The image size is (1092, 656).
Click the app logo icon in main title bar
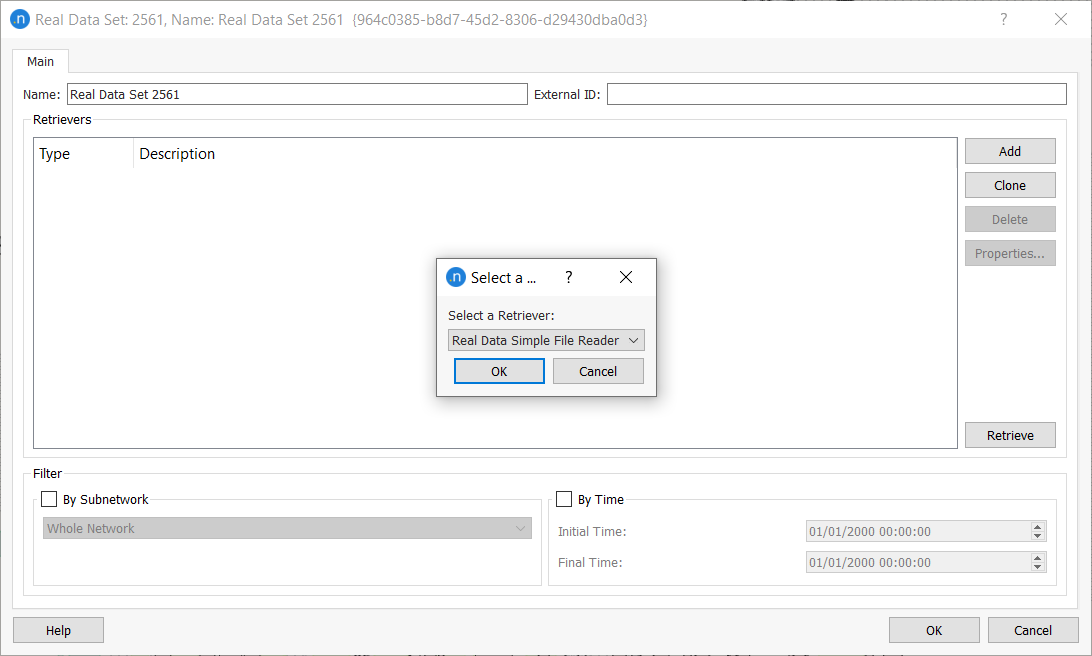[19, 19]
